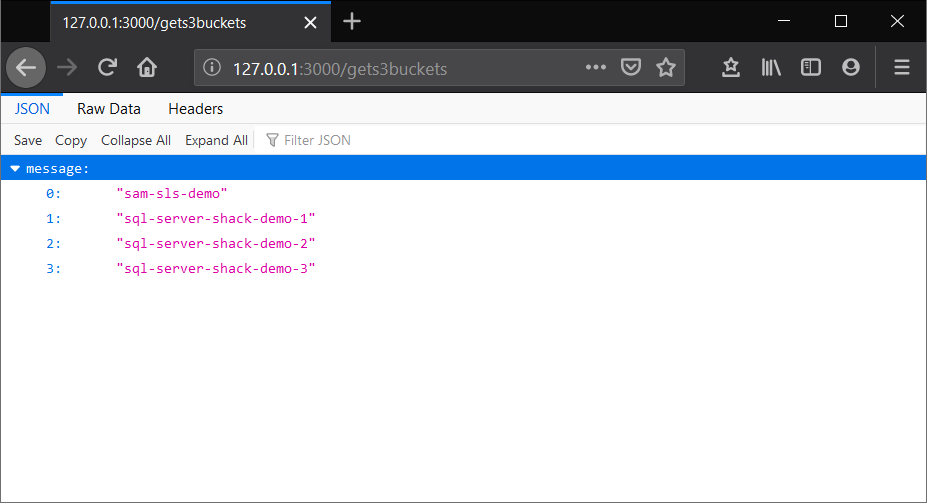Click Expand All in JSON viewer
Viewport: 927px width, 503px height.
(x=216, y=140)
